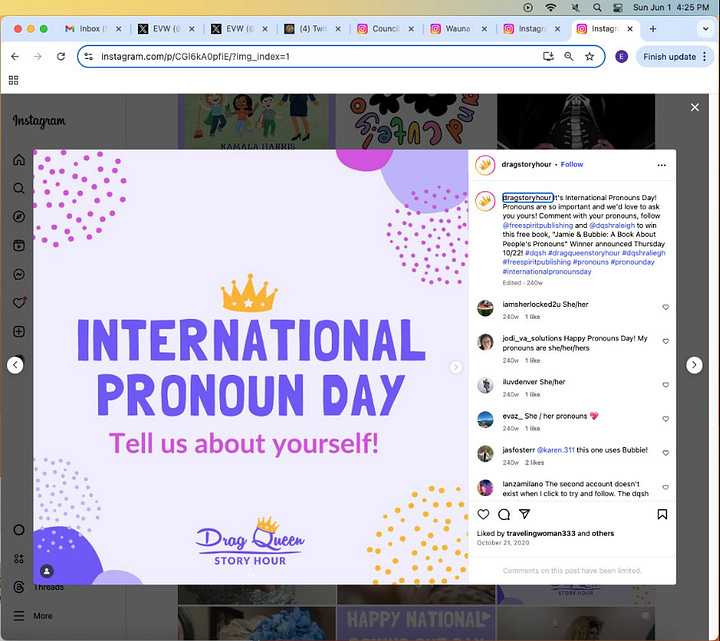The image size is (720, 641).
Task: Close the Inbox Gmail tab
Action: 118,28
